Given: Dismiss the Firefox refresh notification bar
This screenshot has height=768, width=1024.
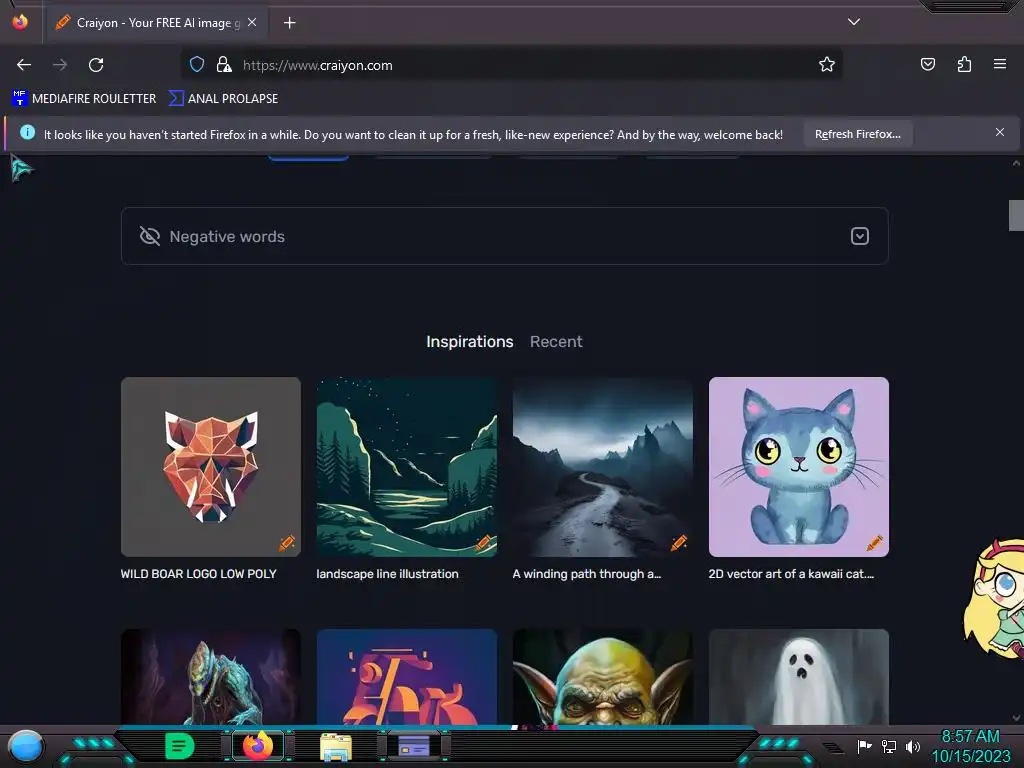Looking at the screenshot, I should tap(1000, 133).
